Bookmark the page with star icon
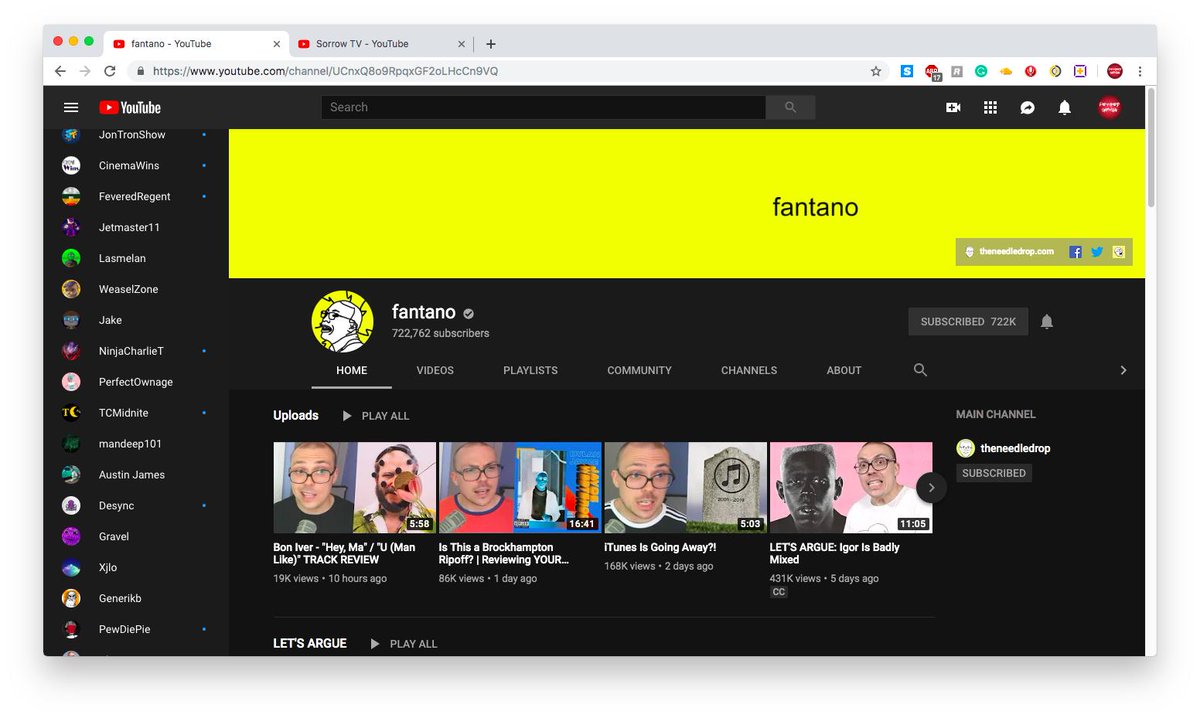1200x718 pixels. tap(876, 71)
